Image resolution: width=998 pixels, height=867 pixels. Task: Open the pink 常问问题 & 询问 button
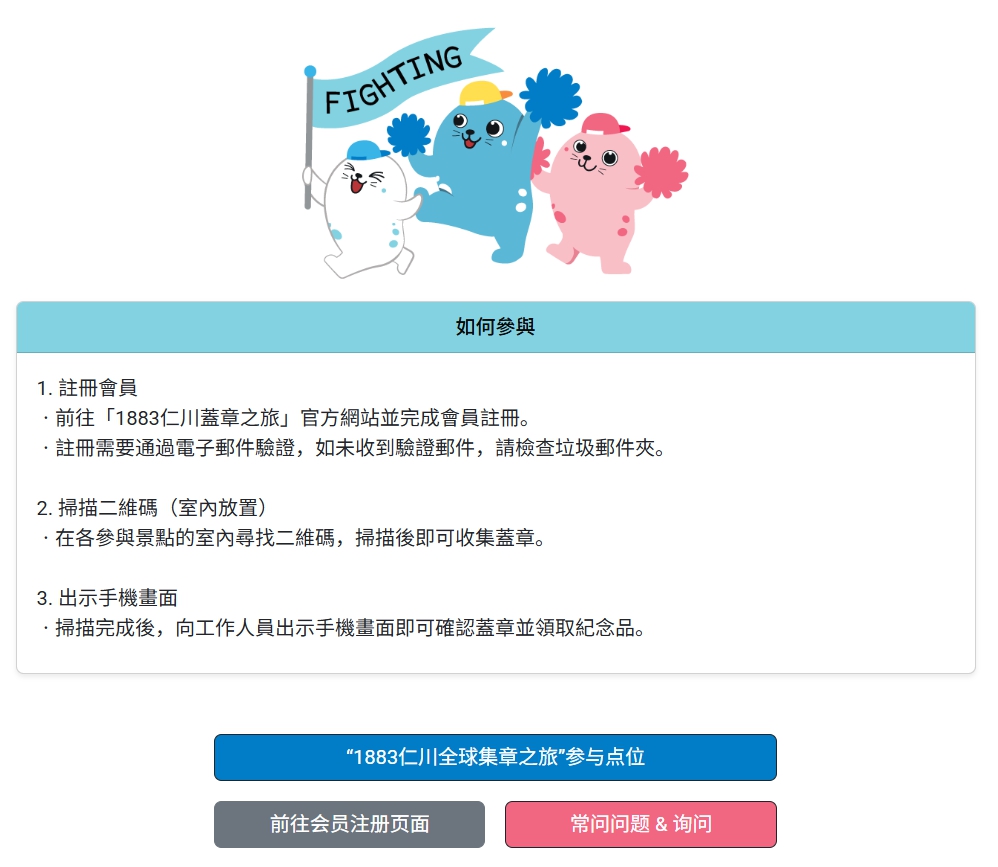click(641, 824)
